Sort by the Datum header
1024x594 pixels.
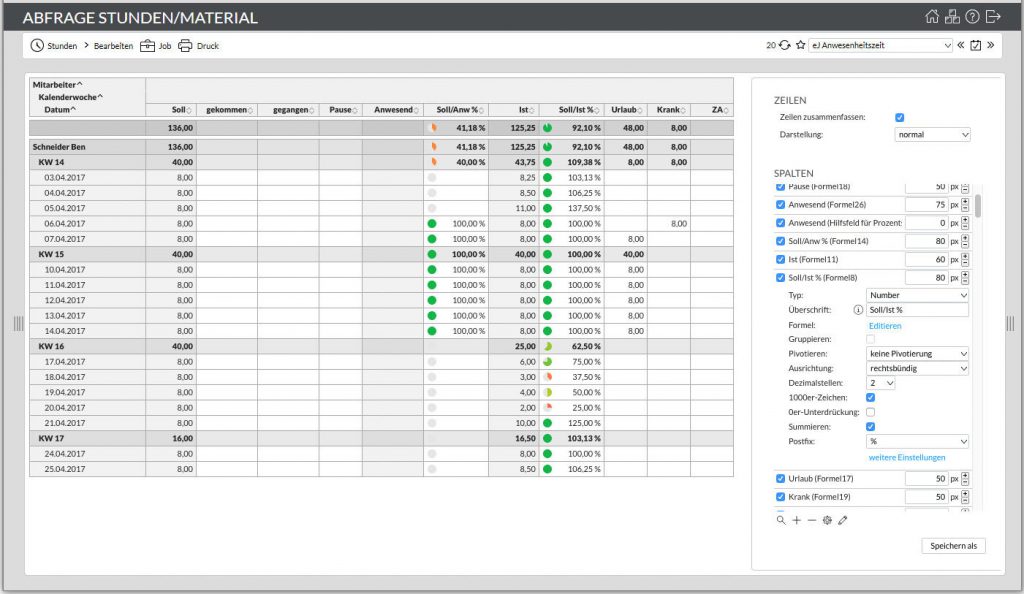click(x=60, y=110)
